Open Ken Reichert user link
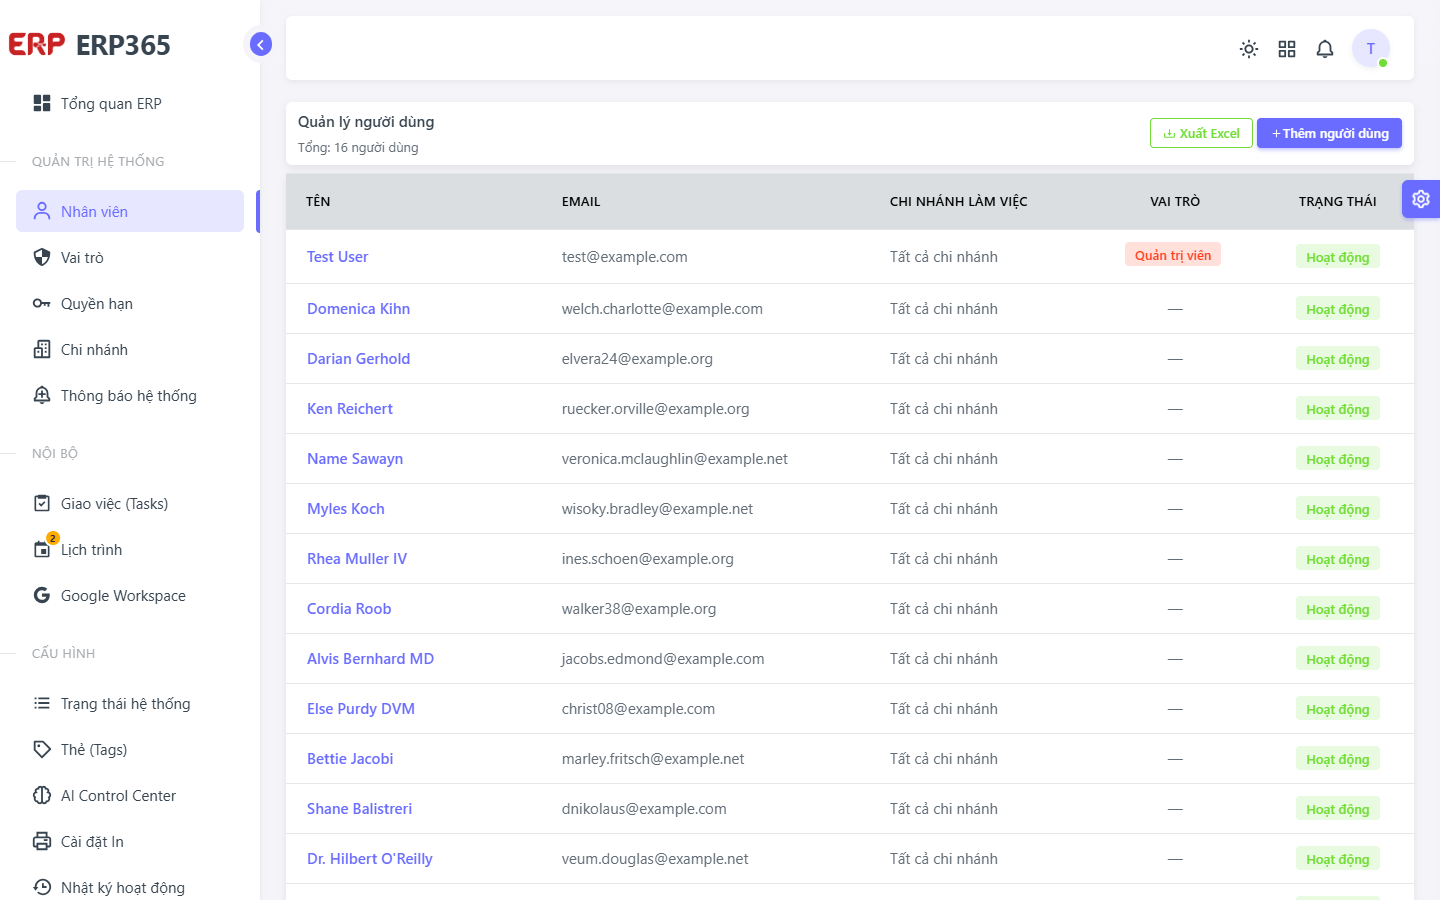The height and width of the screenshot is (900, 1440). click(350, 409)
